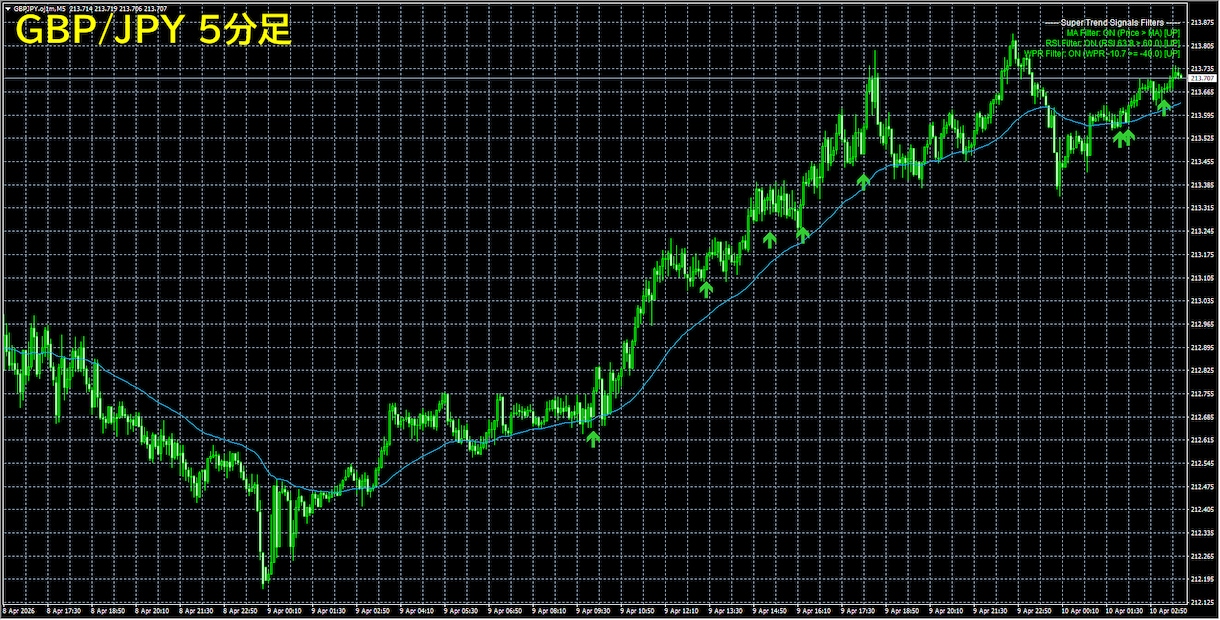Select the second green up-arrow from the left

[706, 289]
